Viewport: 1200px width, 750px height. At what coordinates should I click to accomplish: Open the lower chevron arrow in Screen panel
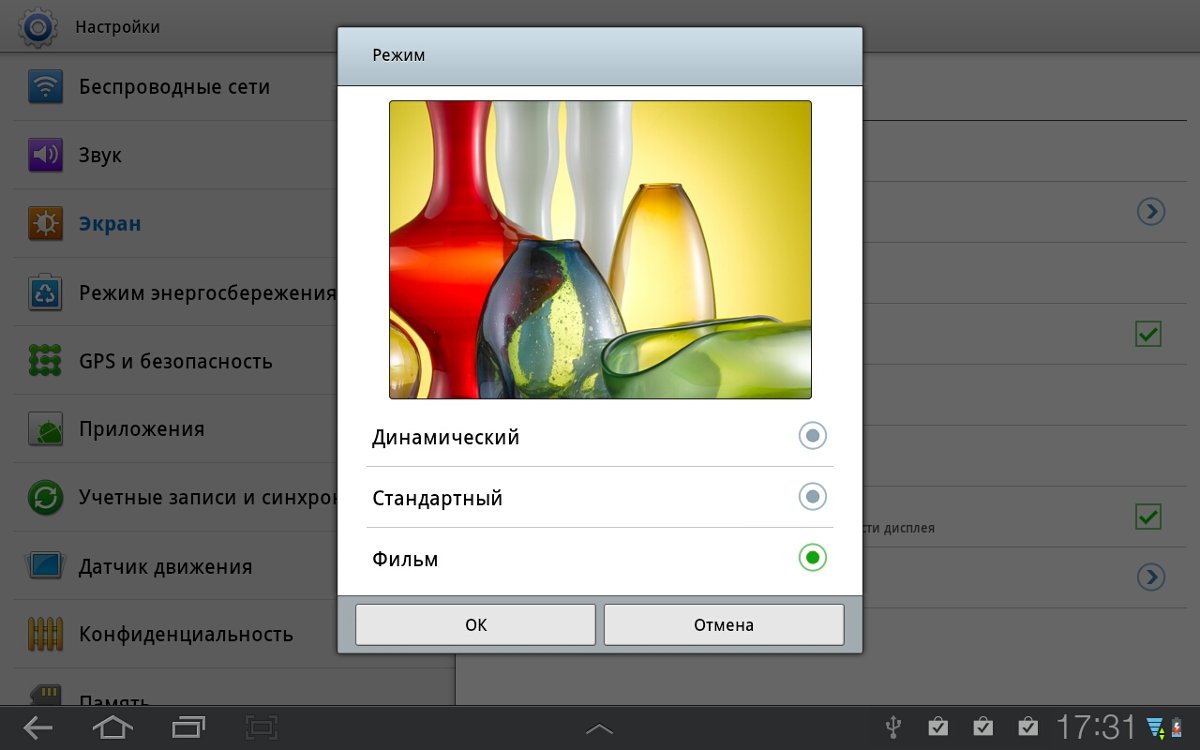tap(1151, 577)
